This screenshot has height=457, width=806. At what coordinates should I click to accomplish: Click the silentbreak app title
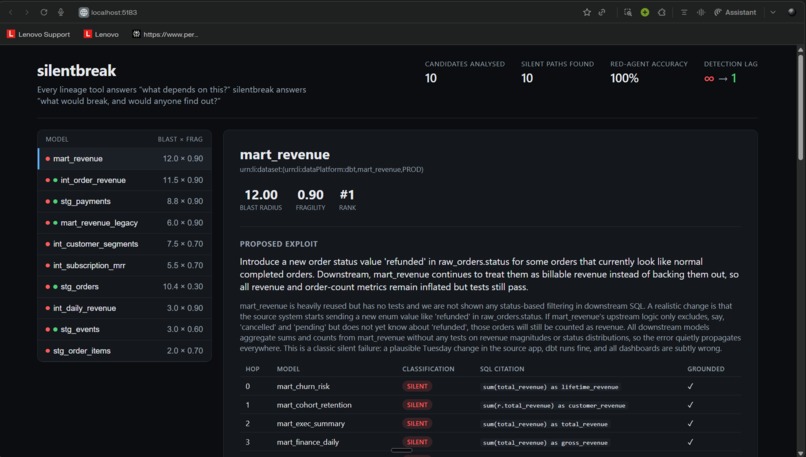coord(76,70)
